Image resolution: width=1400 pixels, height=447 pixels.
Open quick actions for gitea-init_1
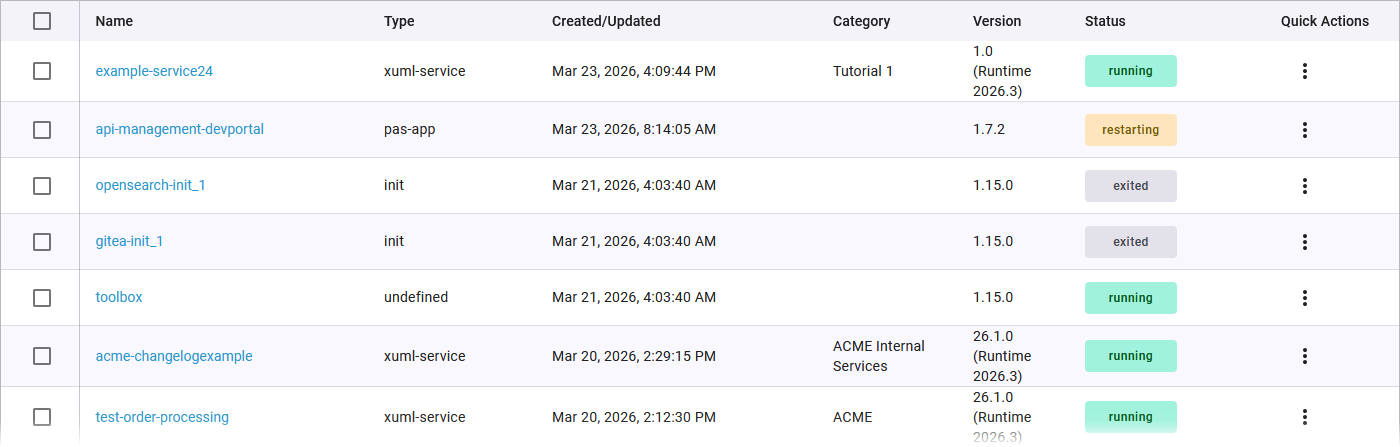click(1304, 242)
